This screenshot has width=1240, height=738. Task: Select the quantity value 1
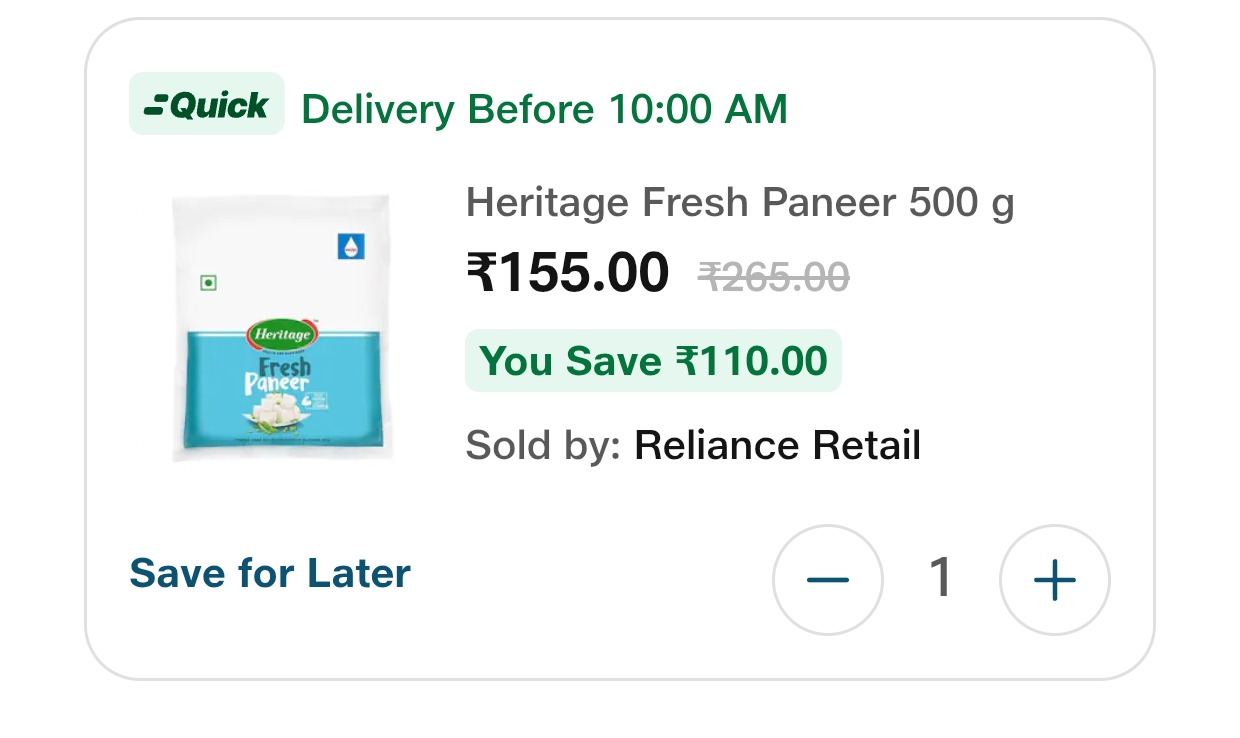point(941,578)
